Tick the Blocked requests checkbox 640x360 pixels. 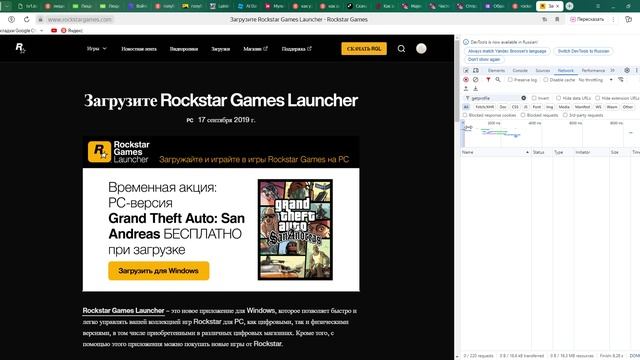pyautogui.click(x=523, y=115)
